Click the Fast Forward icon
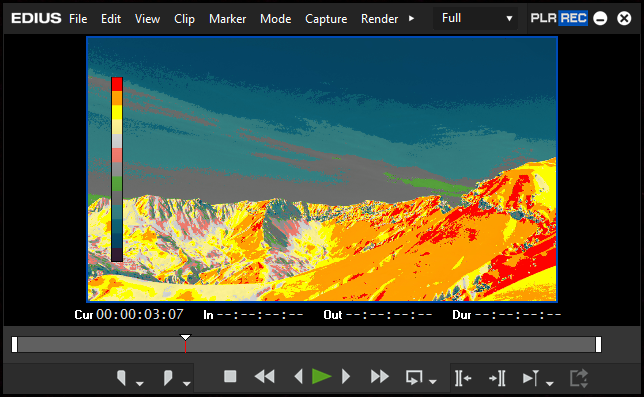This screenshot has height=397, width=644. 380,377
